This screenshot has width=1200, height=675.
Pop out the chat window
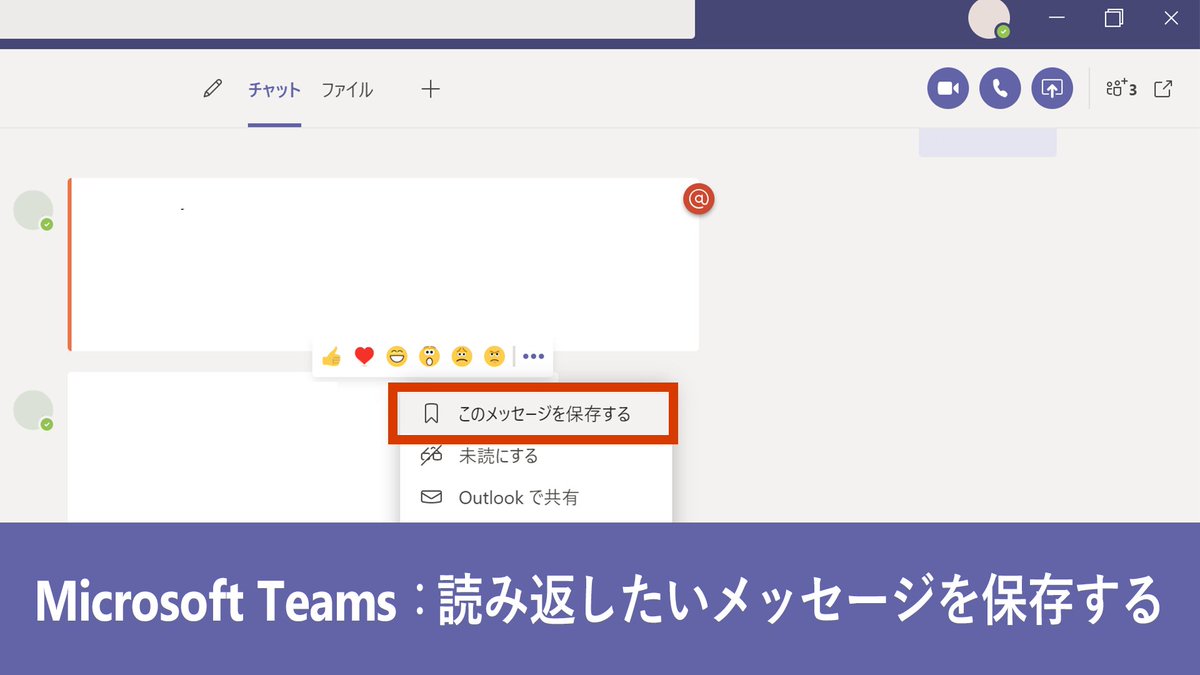coord(1163,89)
